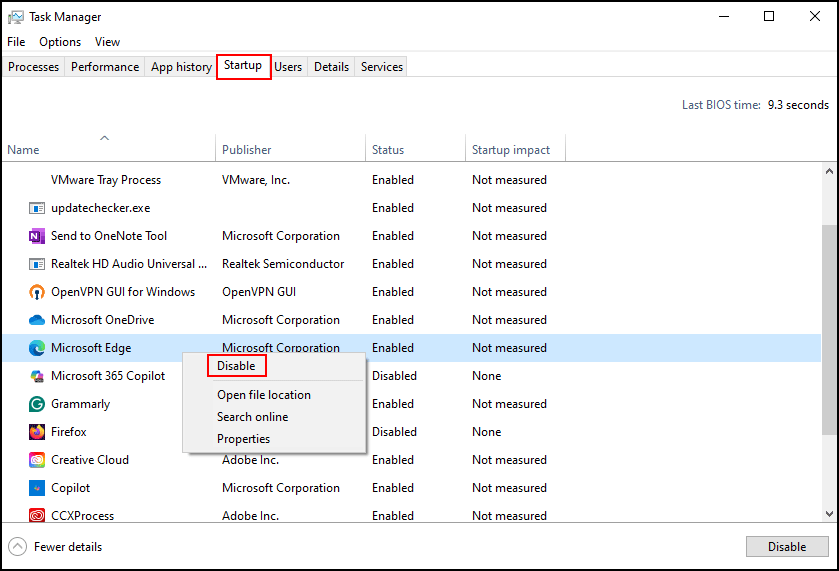This screenshot has height=571, width=839.
Task: Switch to the Users tab
Action: [288, 67]
